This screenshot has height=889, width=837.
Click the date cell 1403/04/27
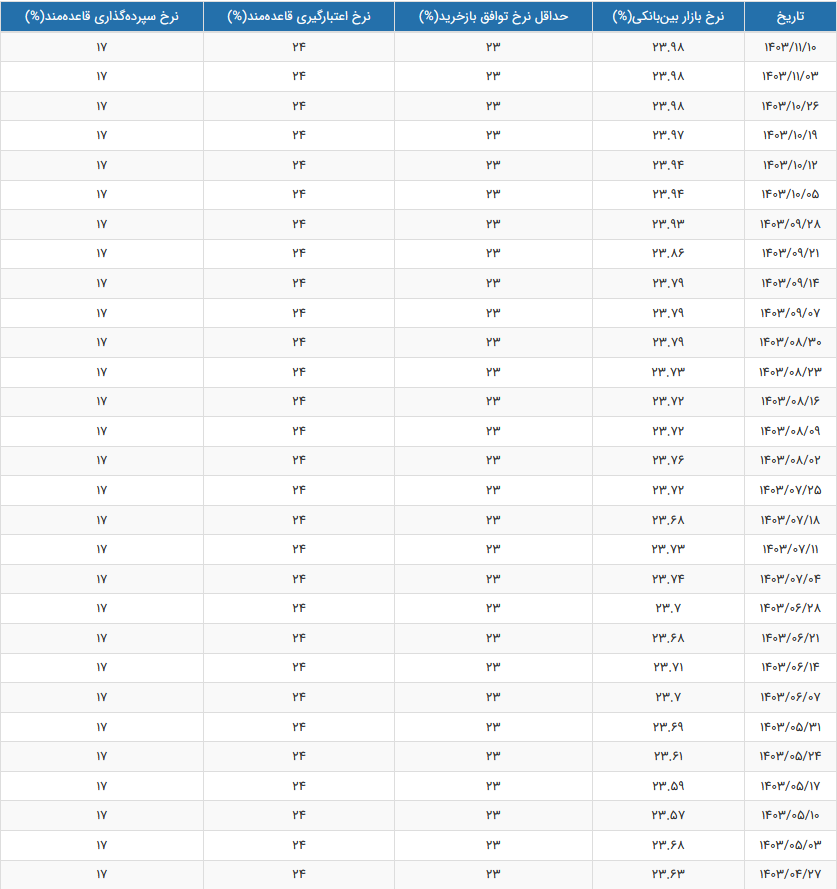pos(789,874)
